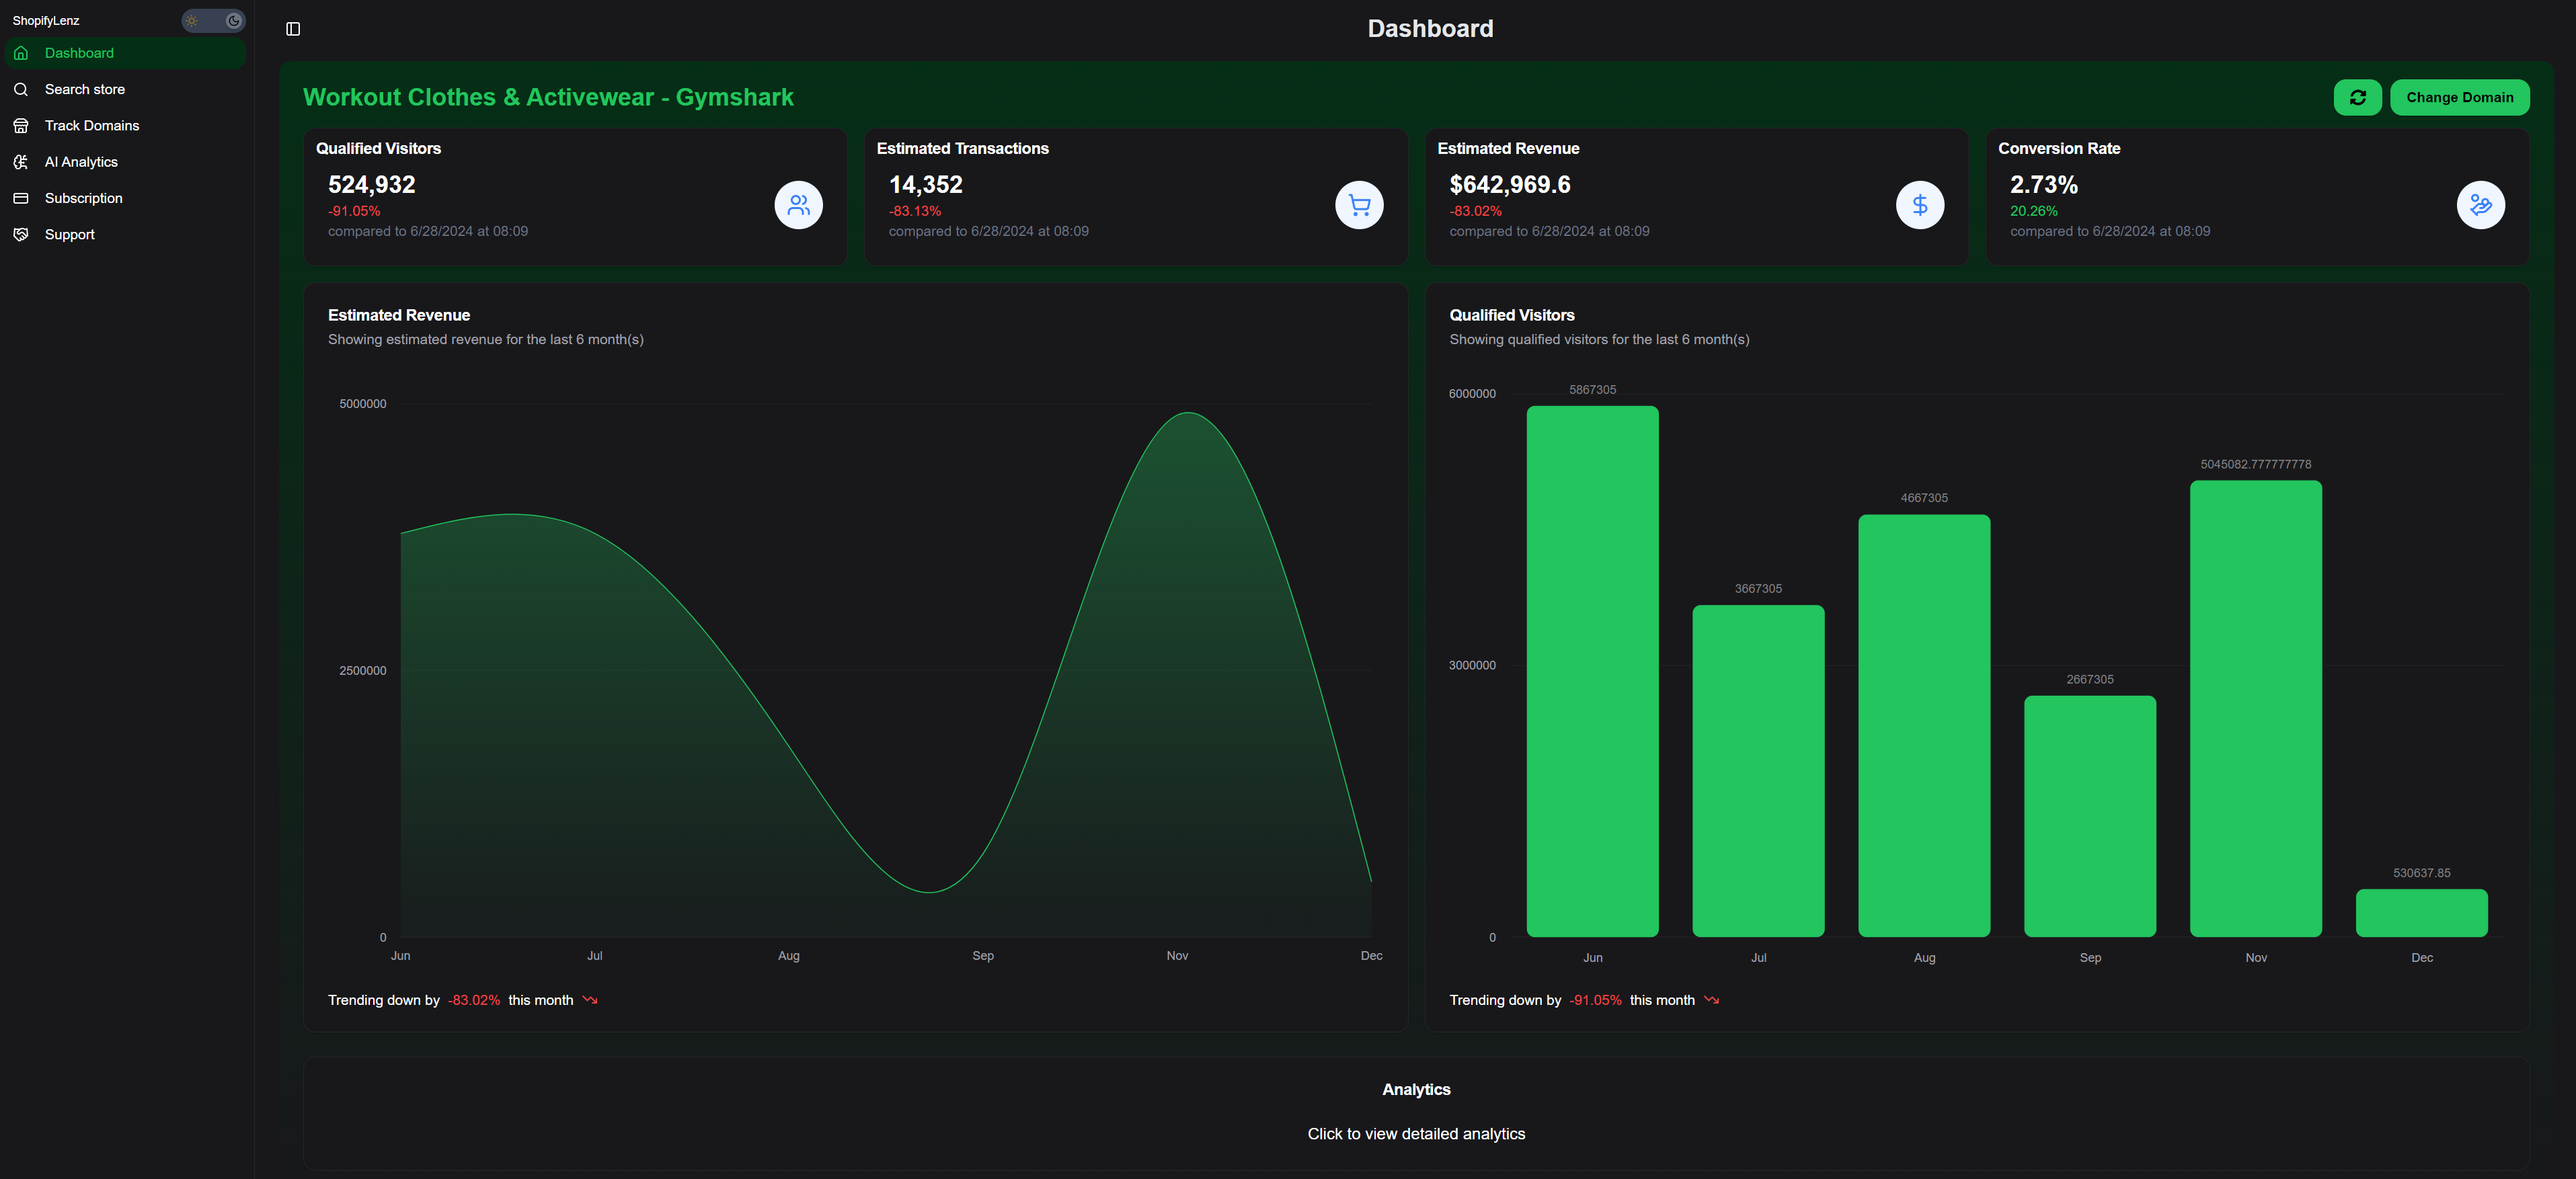The image size is (2576, 1179).
Task: Click the Conversion Rate hand-coins icon
Action: [2480, 205]
